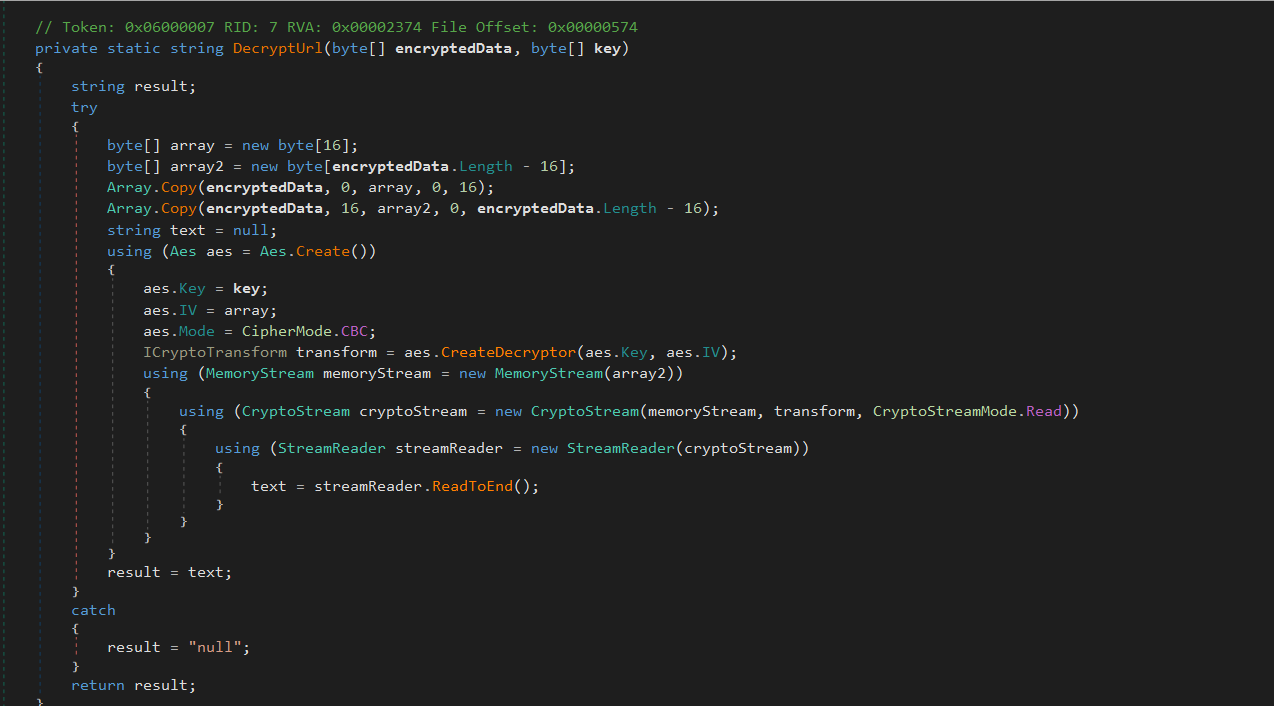This screenshot has height=706, width=1274.
Task: Click the DecryptUrl method name in the signature
Action: coord(278,48)
